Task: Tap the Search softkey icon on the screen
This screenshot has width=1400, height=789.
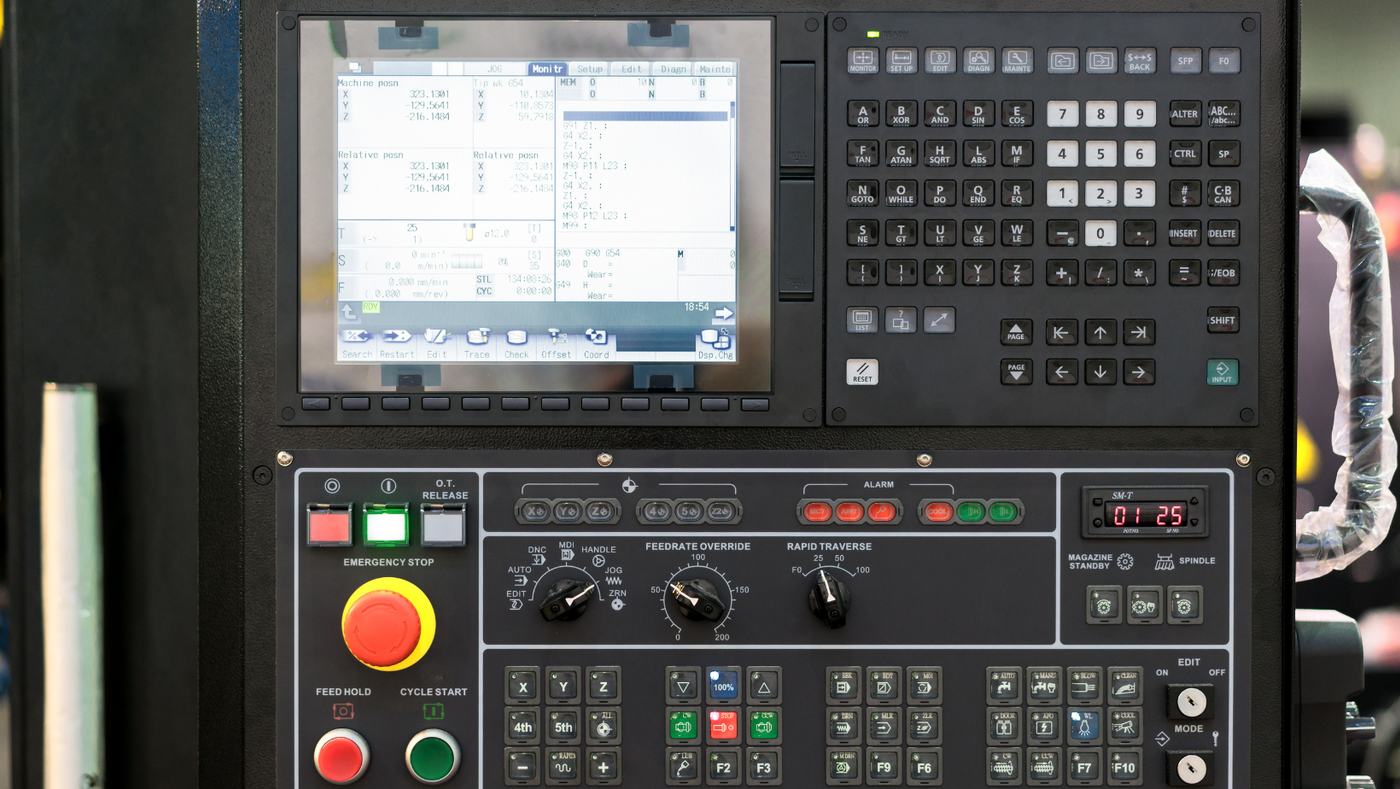Action: coord(357,336)
